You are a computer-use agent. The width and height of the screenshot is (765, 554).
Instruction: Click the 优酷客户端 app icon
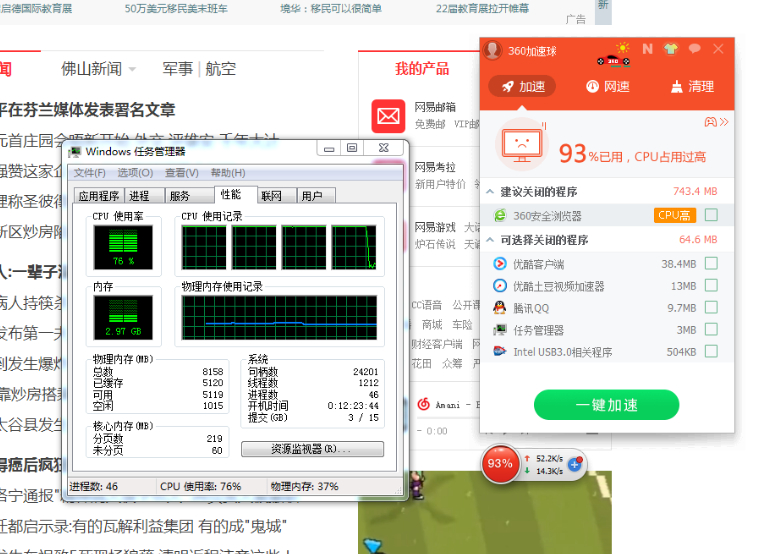tap(500, 264)
